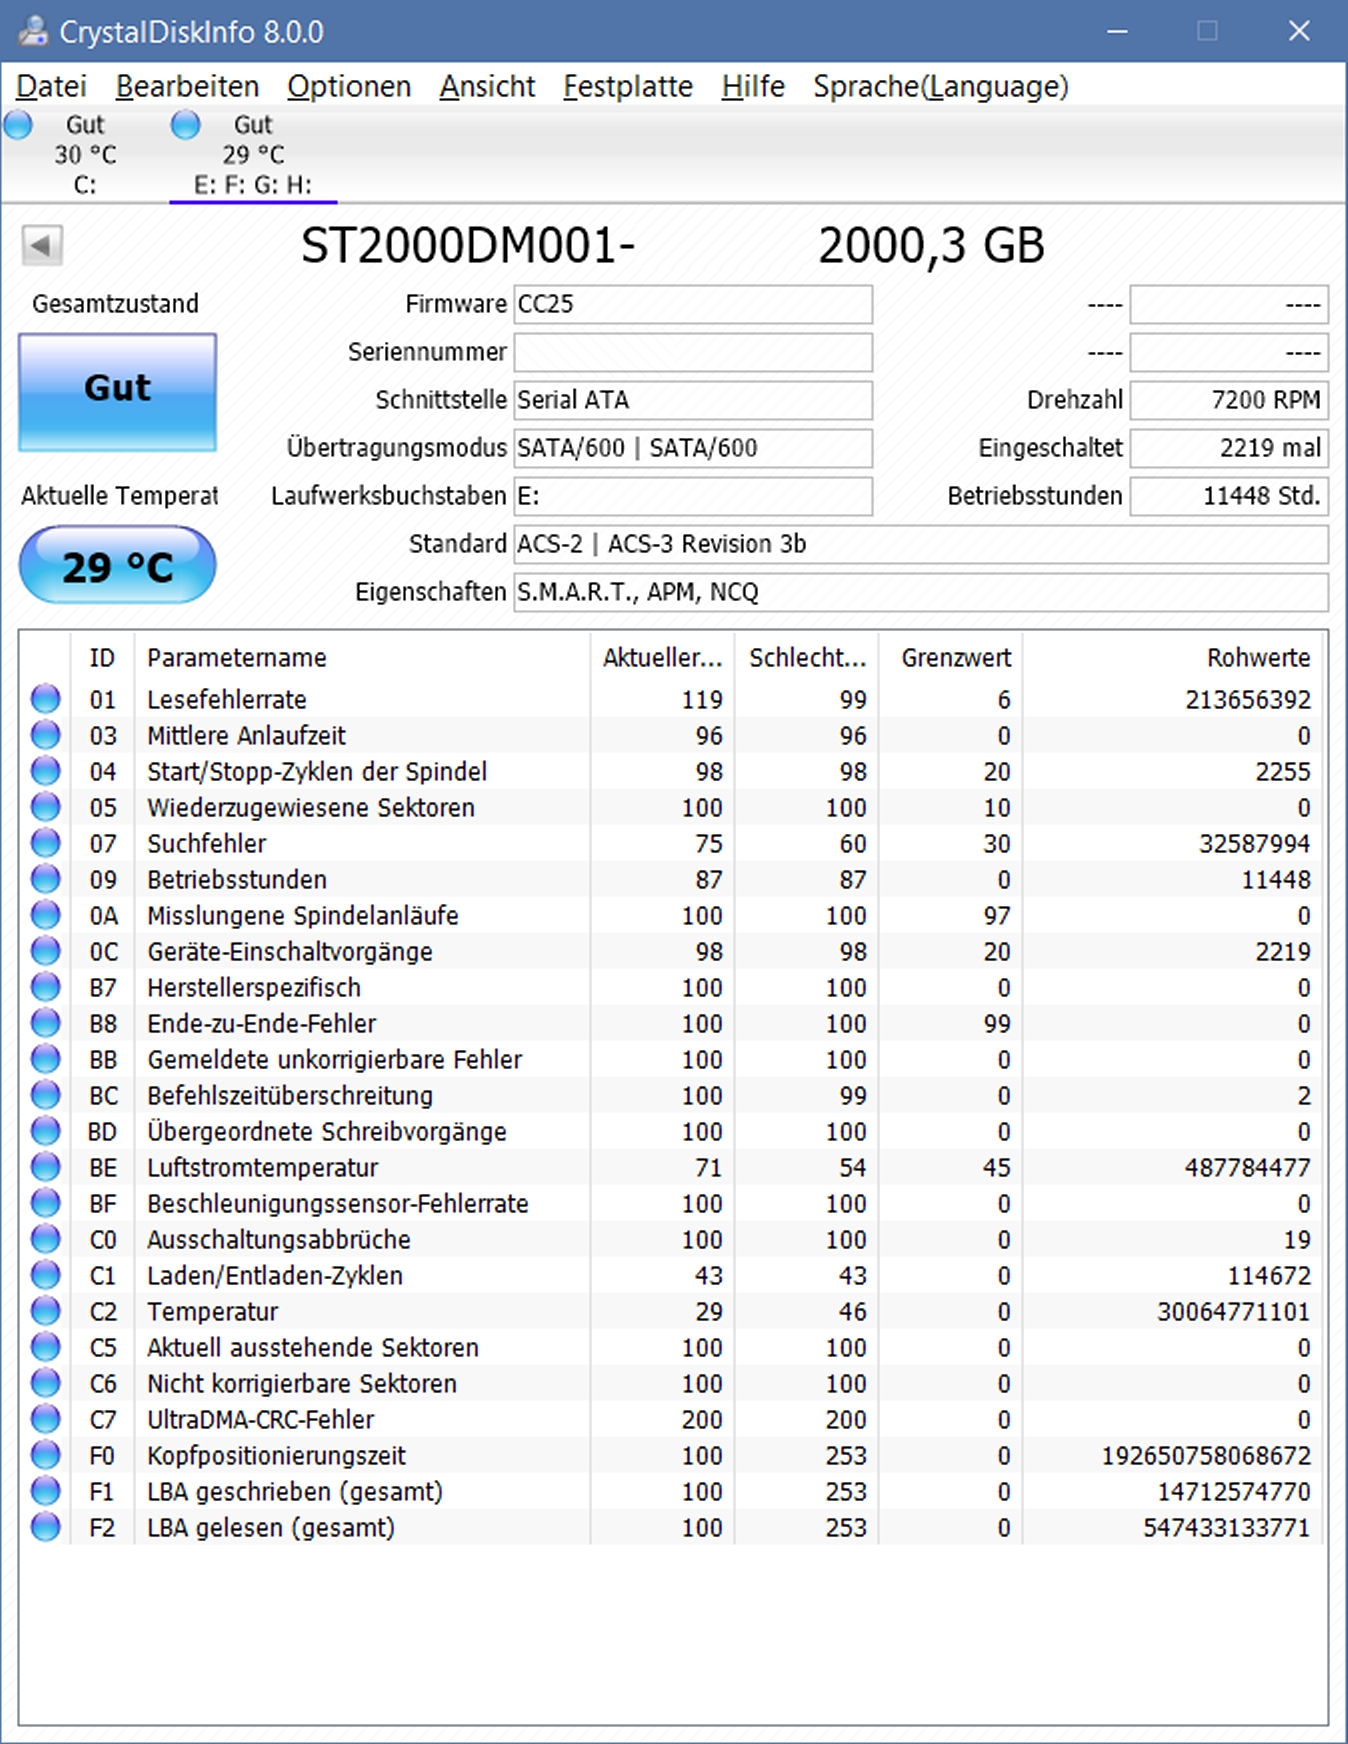
Task: Click the previous disk arrow button
Action: pyautogui.click(x=42, y=245)
